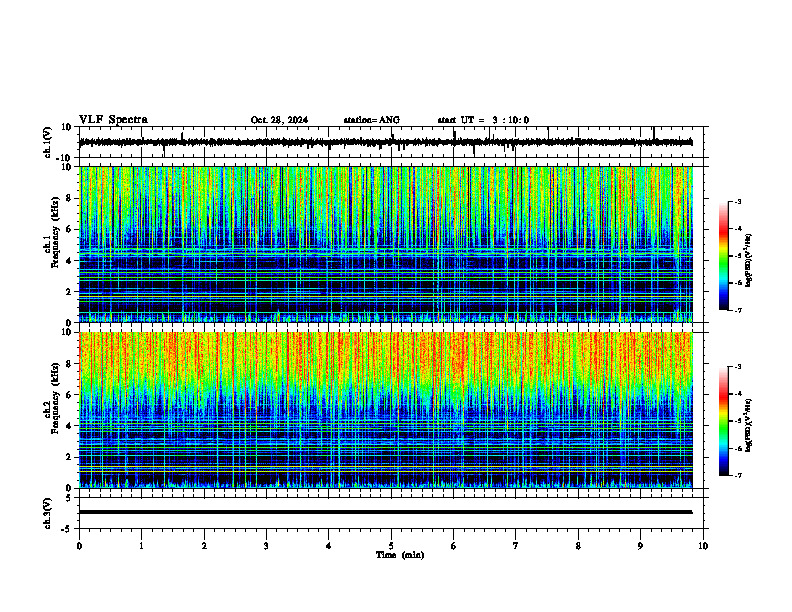
Task: Click the "8" kHz tick of ch.2 spectrogram
Action: (x=70, y=364)
